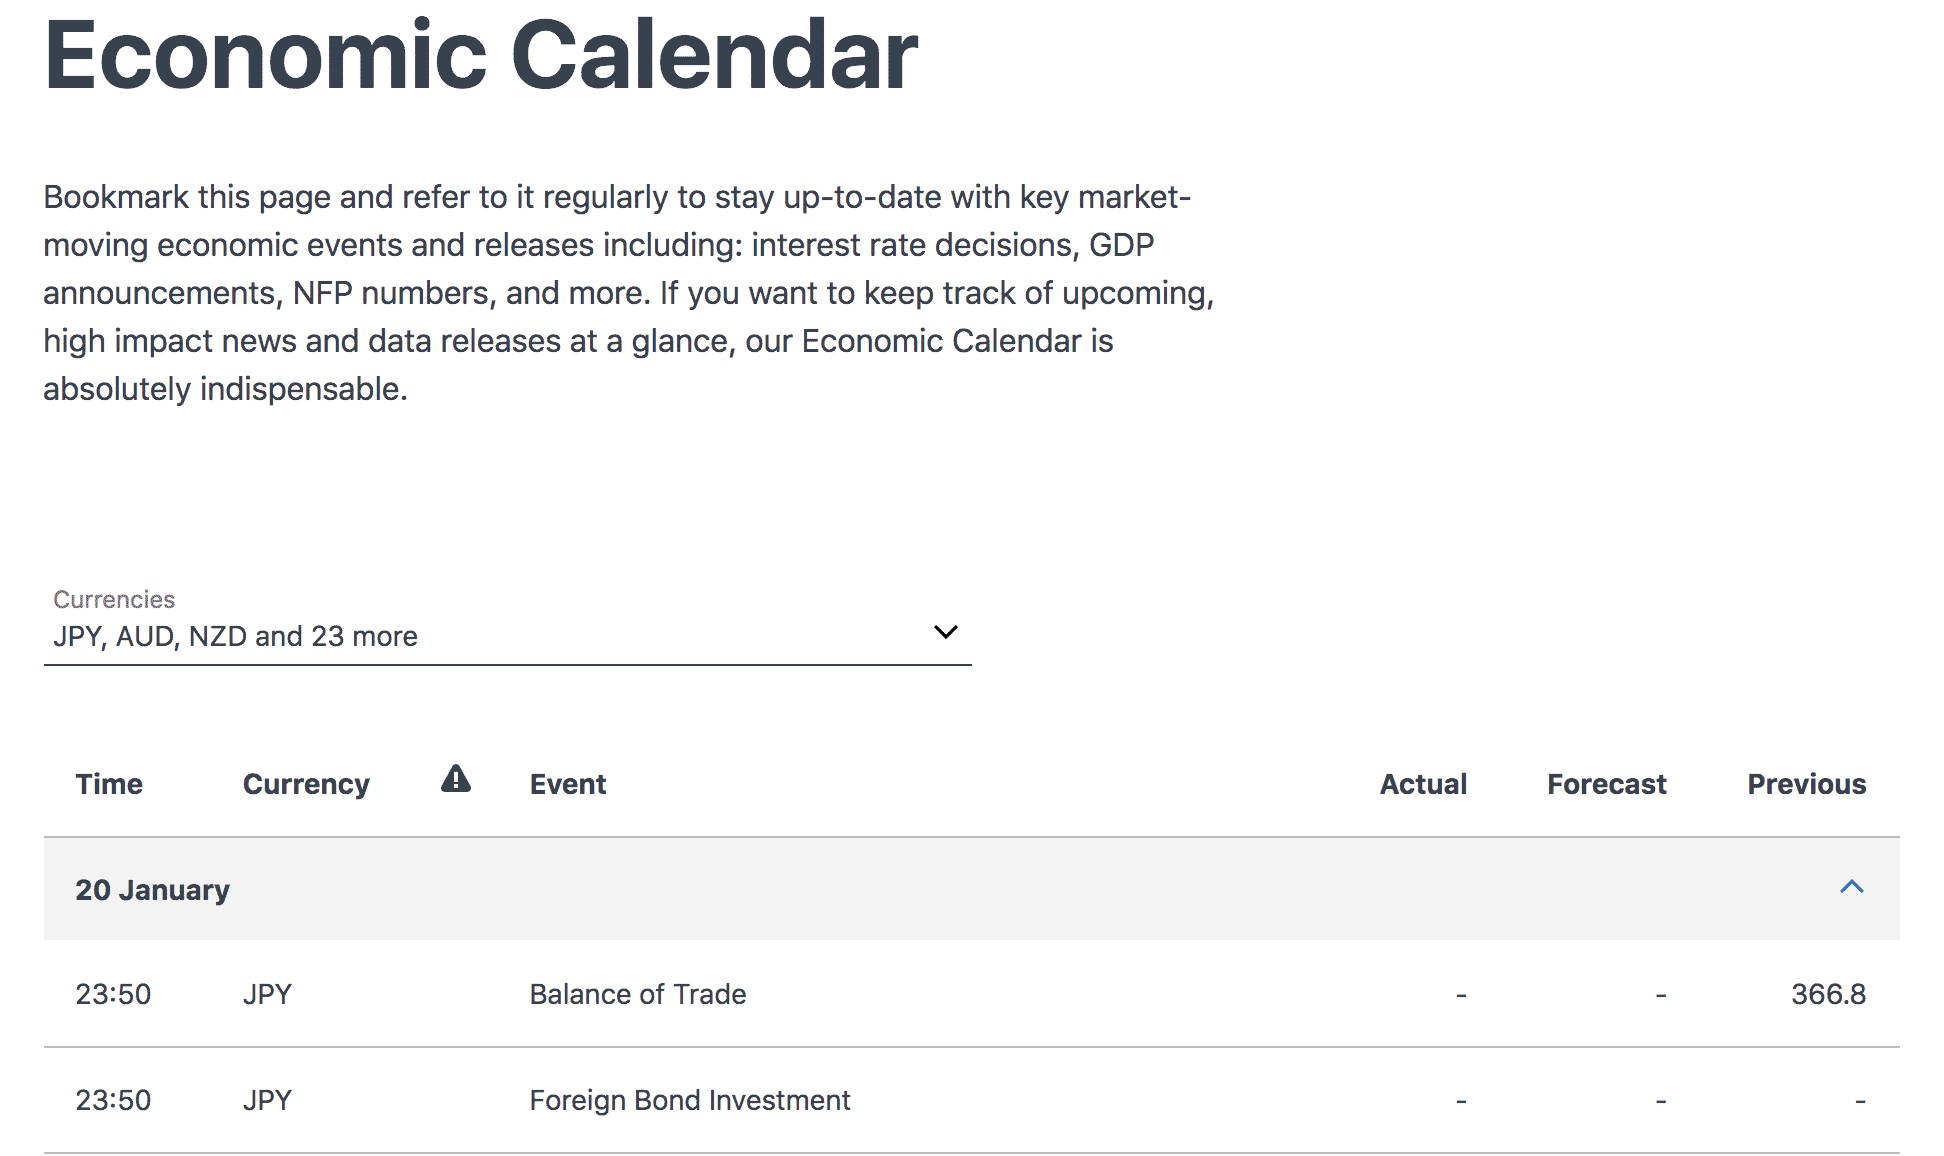This screenshot has width=1944, height=1156.
Task: Click the Currency column header
Action: (306, 784)
